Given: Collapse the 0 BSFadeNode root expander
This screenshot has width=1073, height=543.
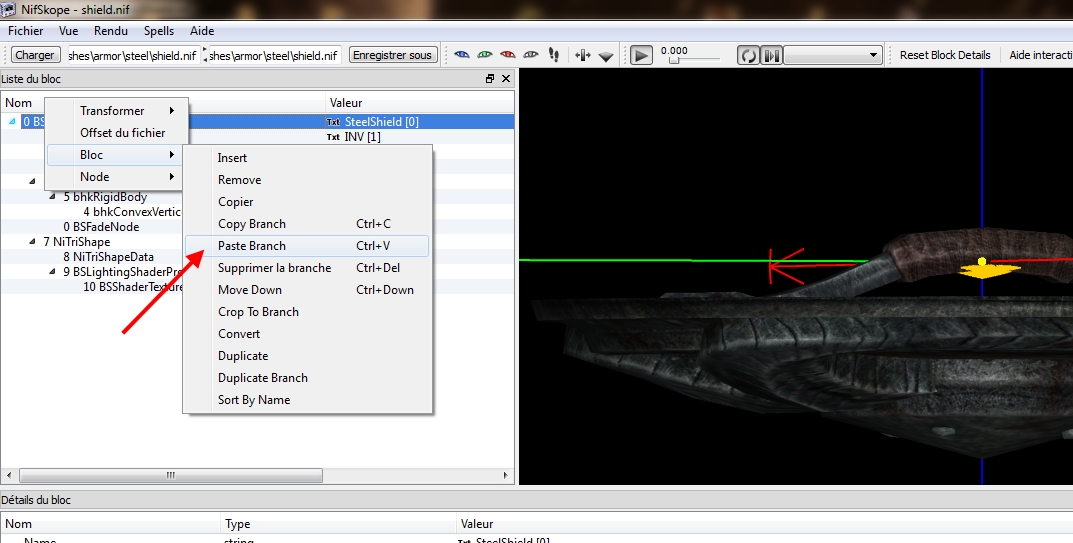Looking at the screenshot, I should tap(12, 121).
